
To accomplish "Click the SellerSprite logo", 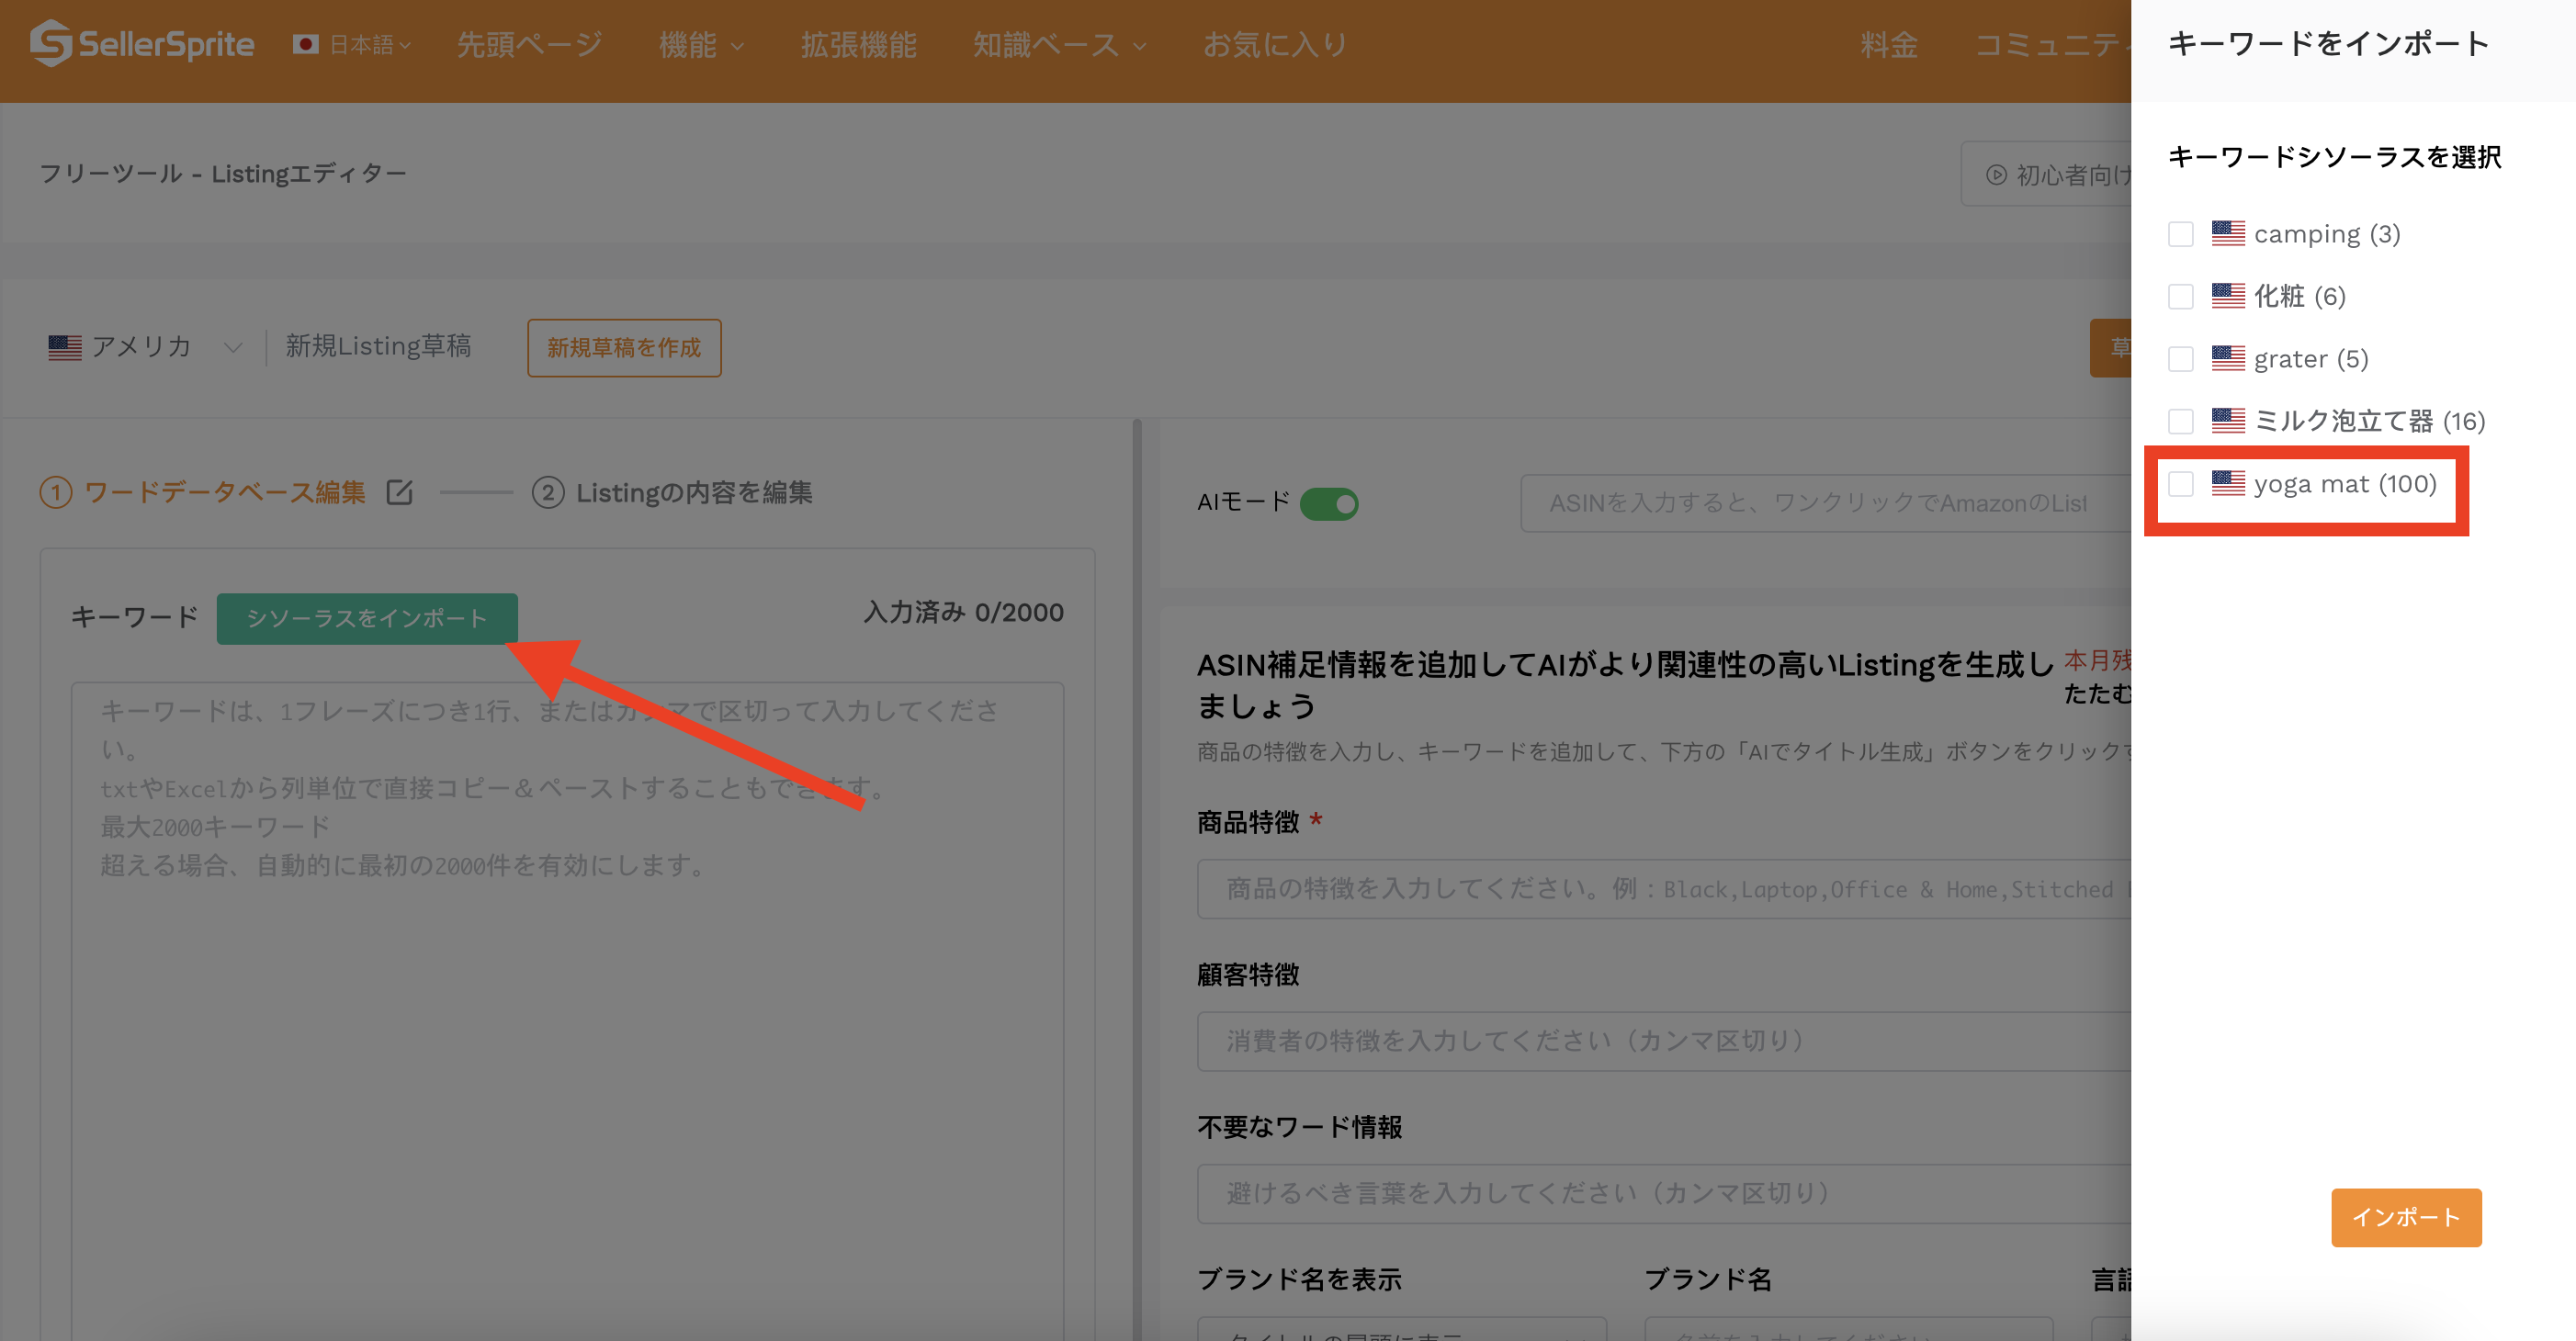I will pyautogui.click(x=141, y=44).
